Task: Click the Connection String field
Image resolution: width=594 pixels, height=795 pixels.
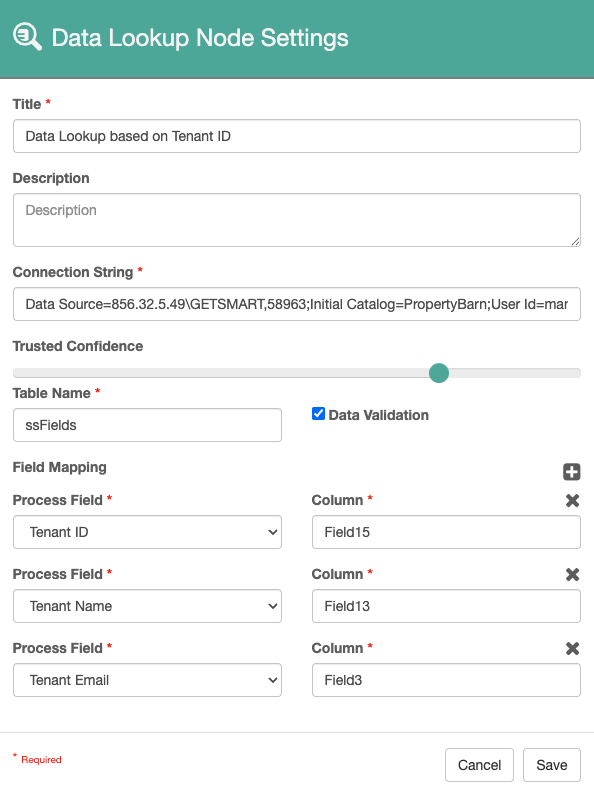Action: coord(297,304)
